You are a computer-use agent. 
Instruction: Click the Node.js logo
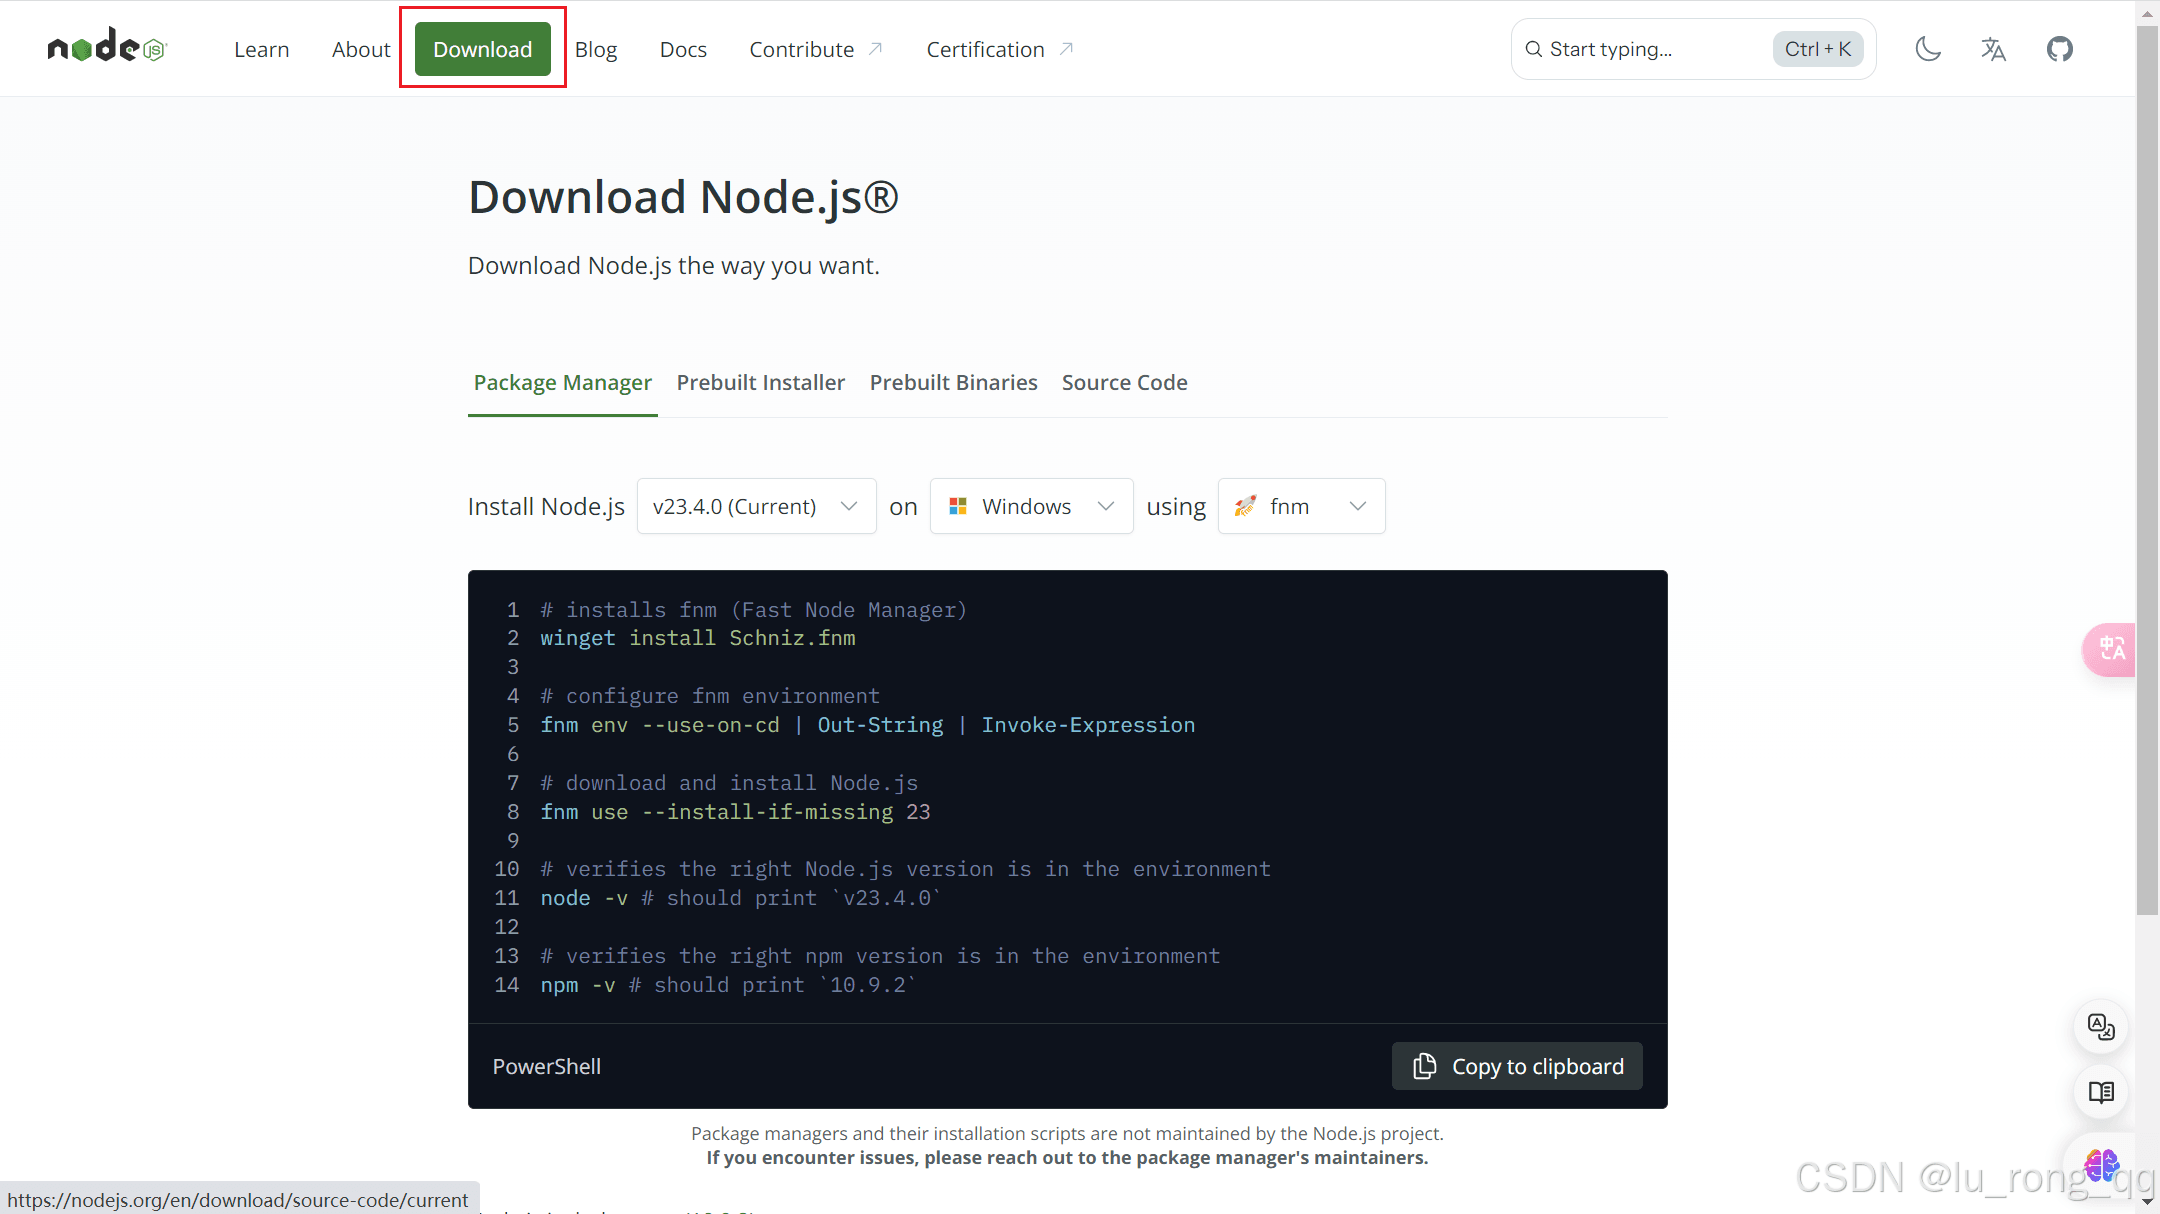click(x=107, y=47)
